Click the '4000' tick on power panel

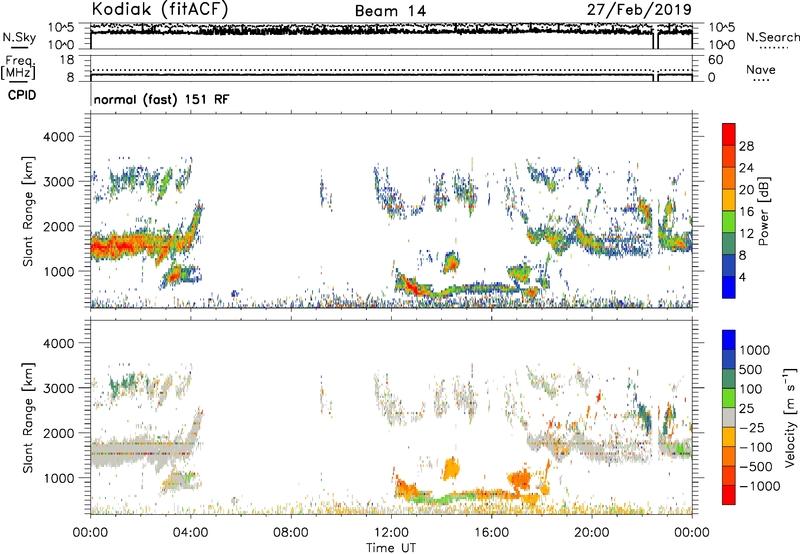[x=59, y=137]
